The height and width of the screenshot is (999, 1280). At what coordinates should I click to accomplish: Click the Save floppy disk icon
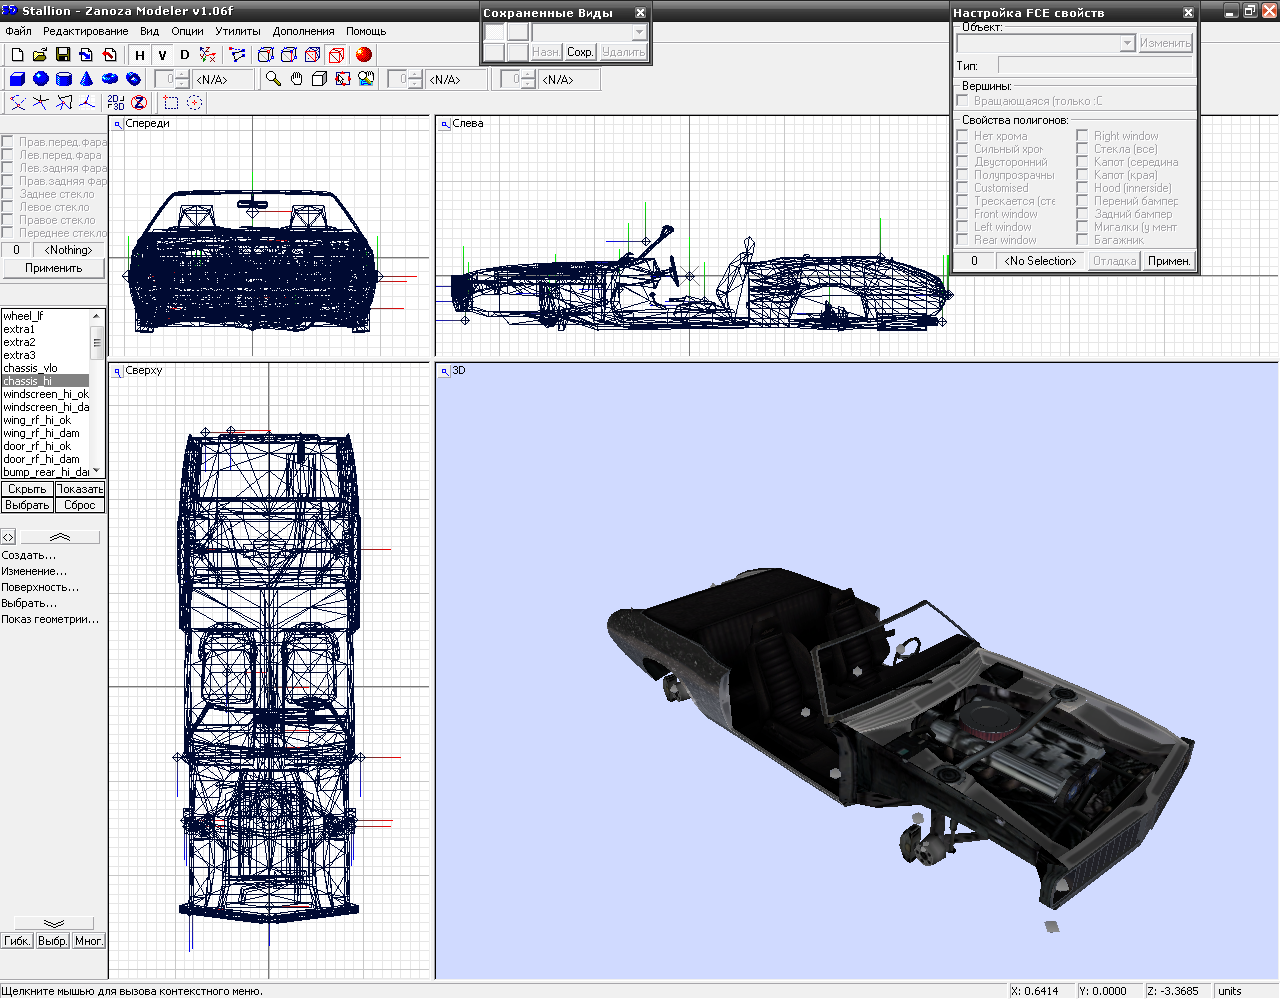(63, 55)
